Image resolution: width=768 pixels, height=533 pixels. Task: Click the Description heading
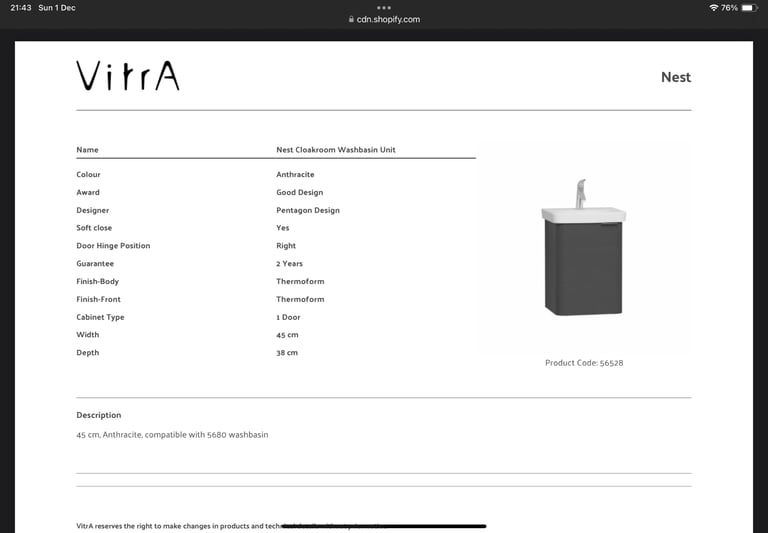(x=98, y=415)
